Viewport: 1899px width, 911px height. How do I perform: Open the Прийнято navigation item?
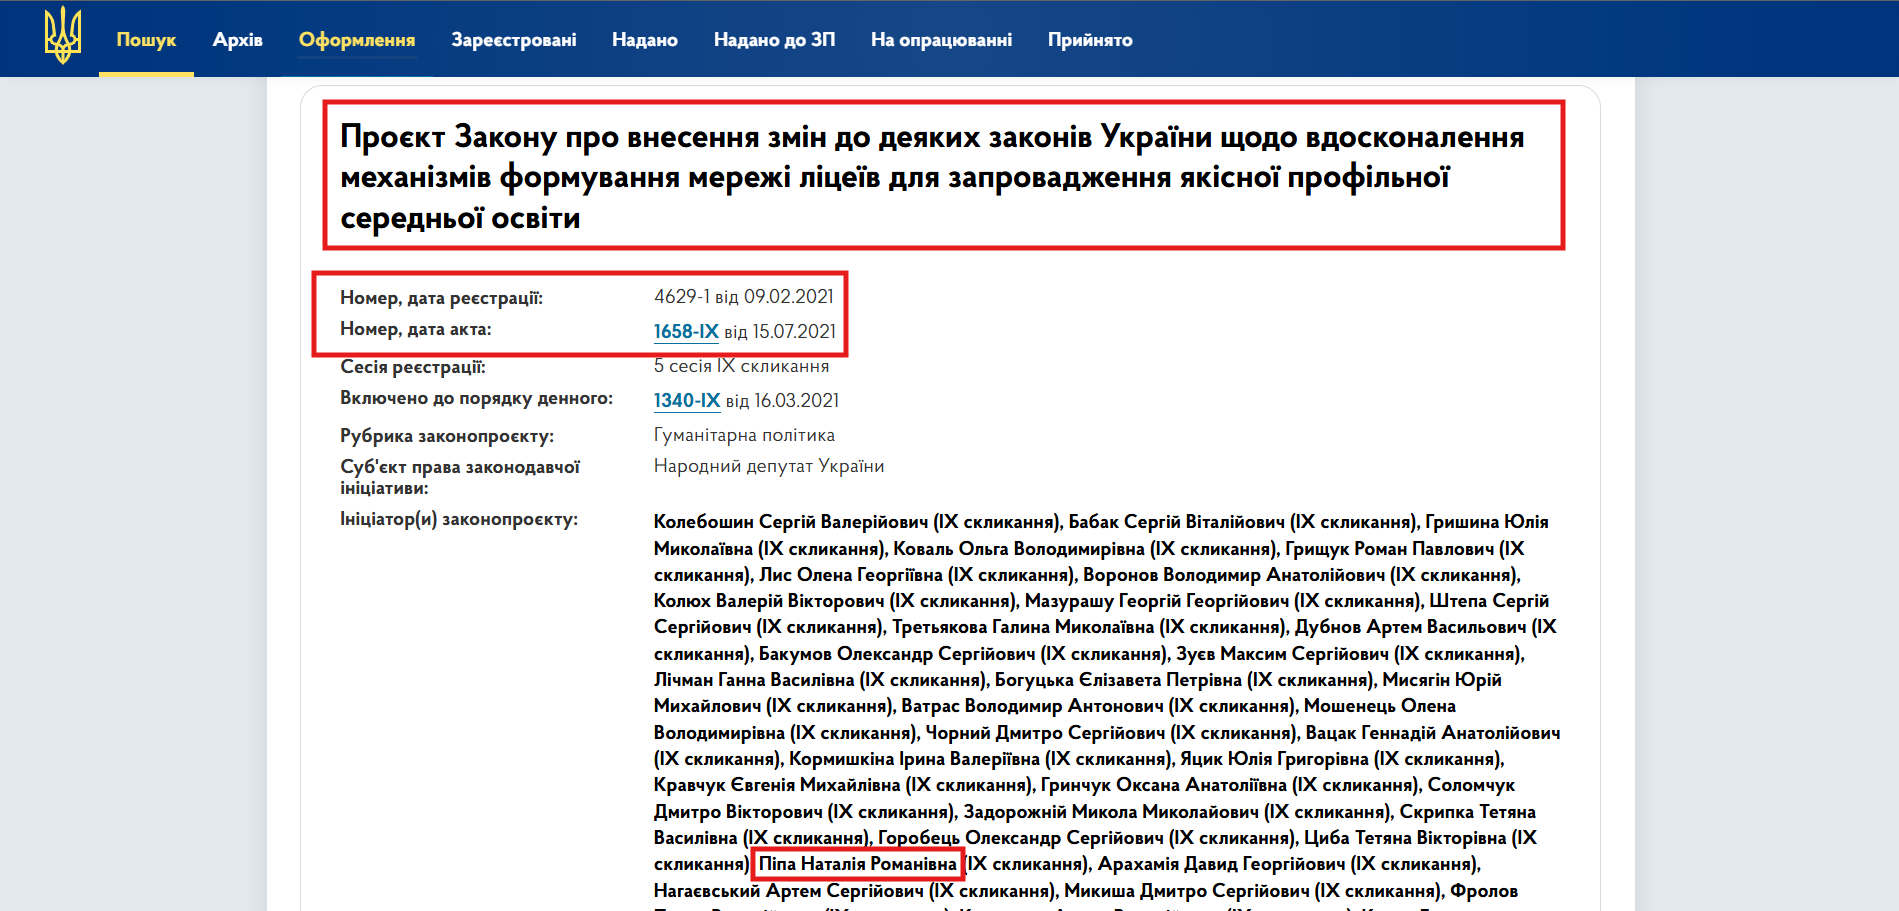coord(1090,40)
